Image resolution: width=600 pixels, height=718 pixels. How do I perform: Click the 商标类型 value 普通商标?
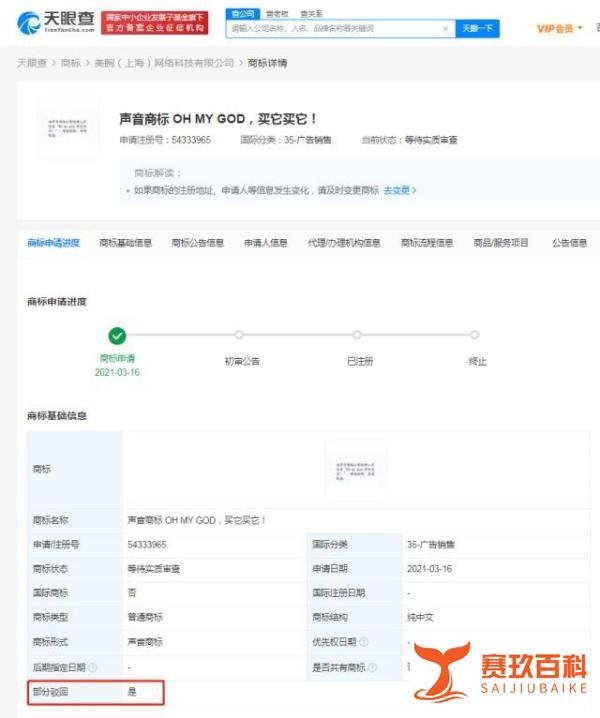tap(145, 617)
